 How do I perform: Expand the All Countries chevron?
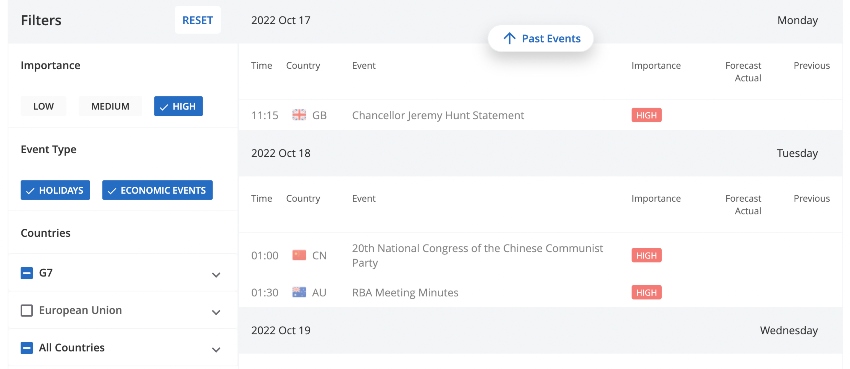click(216, 349)
